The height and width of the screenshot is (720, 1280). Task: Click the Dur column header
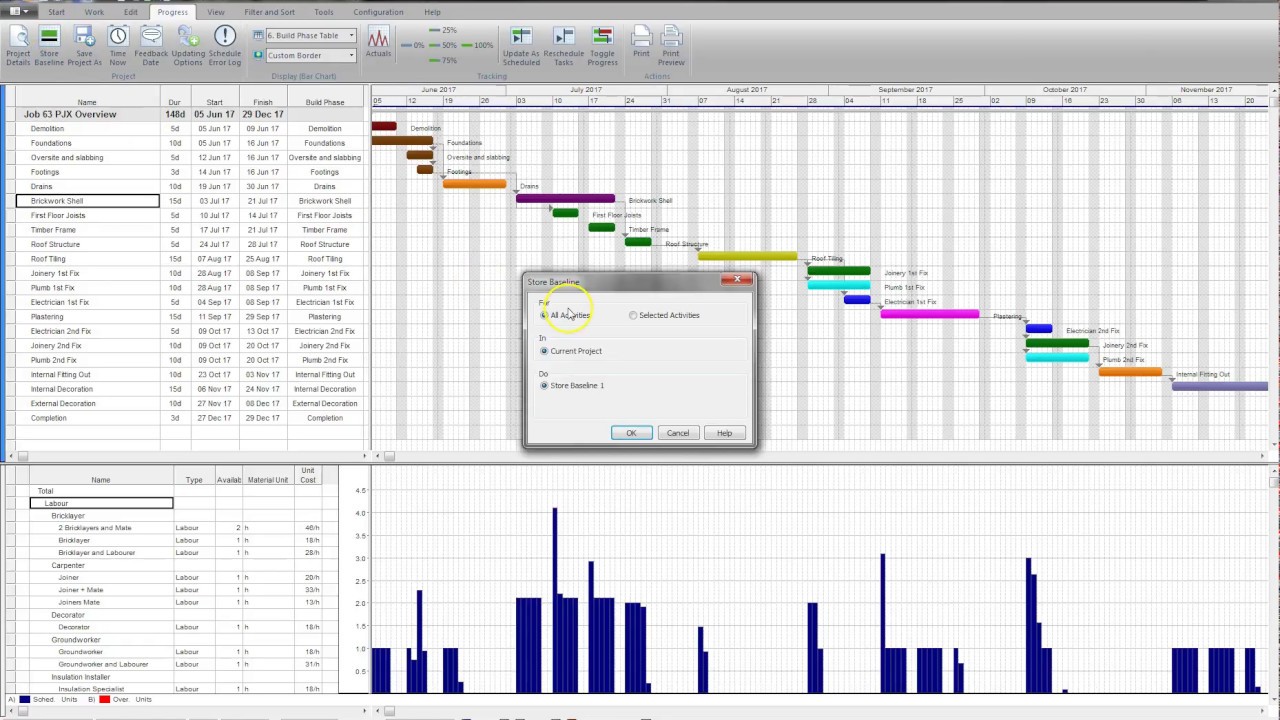click(175, 102)
